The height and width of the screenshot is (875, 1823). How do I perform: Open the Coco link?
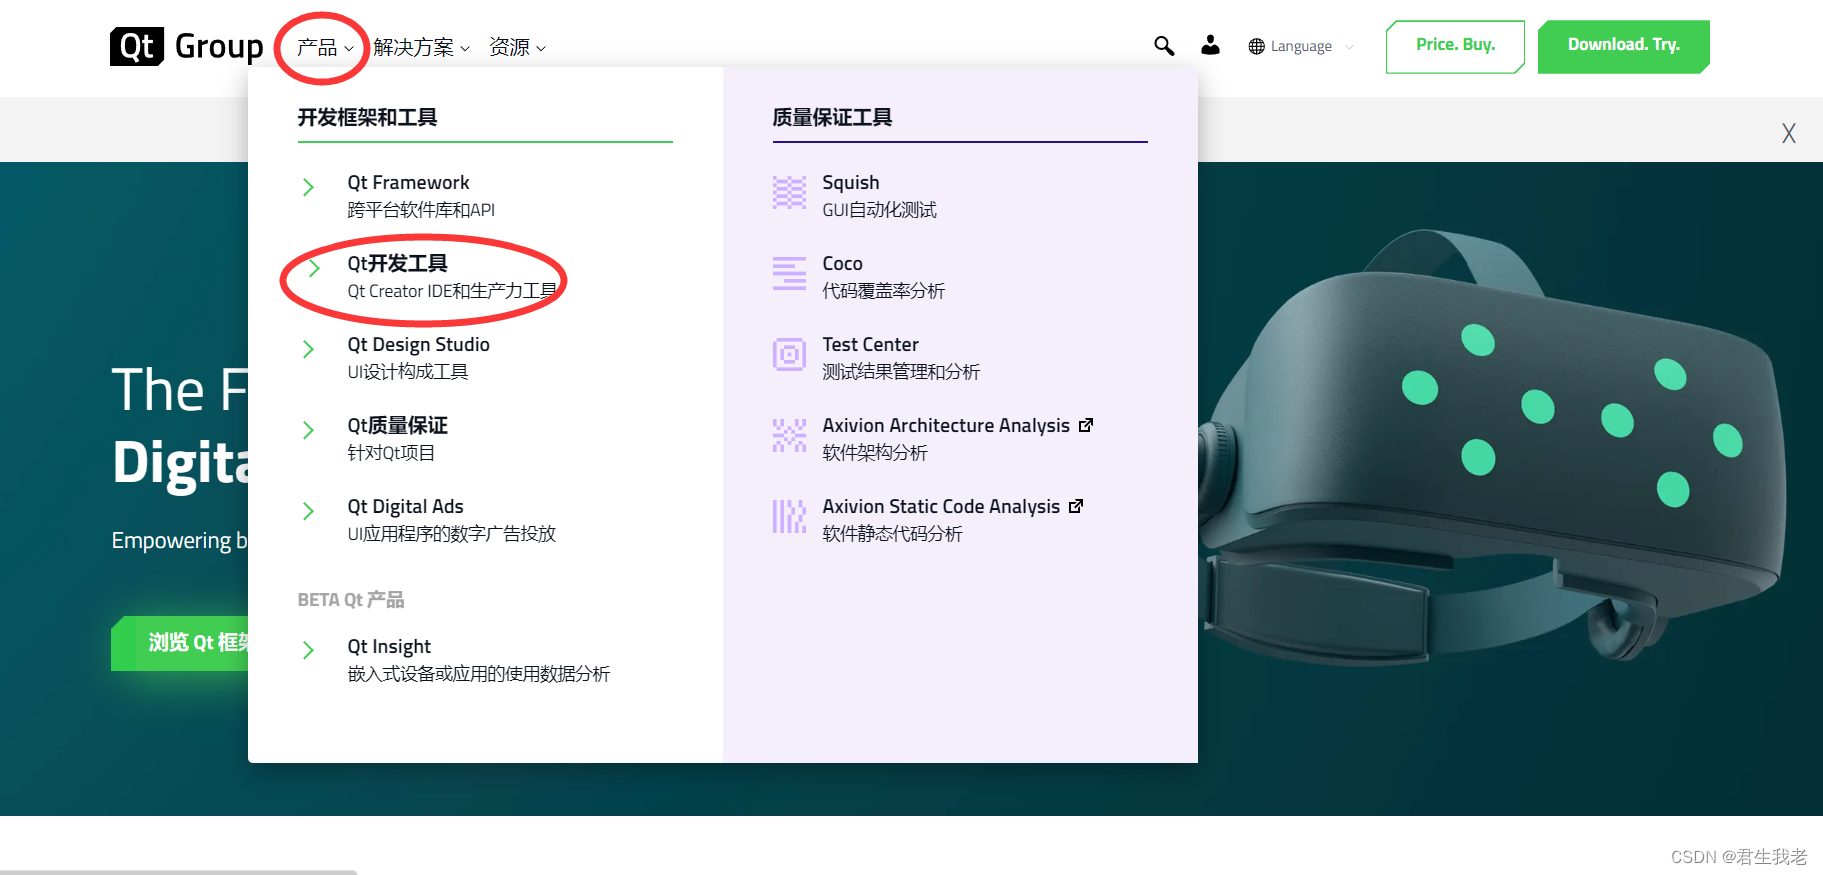[842, 264]
